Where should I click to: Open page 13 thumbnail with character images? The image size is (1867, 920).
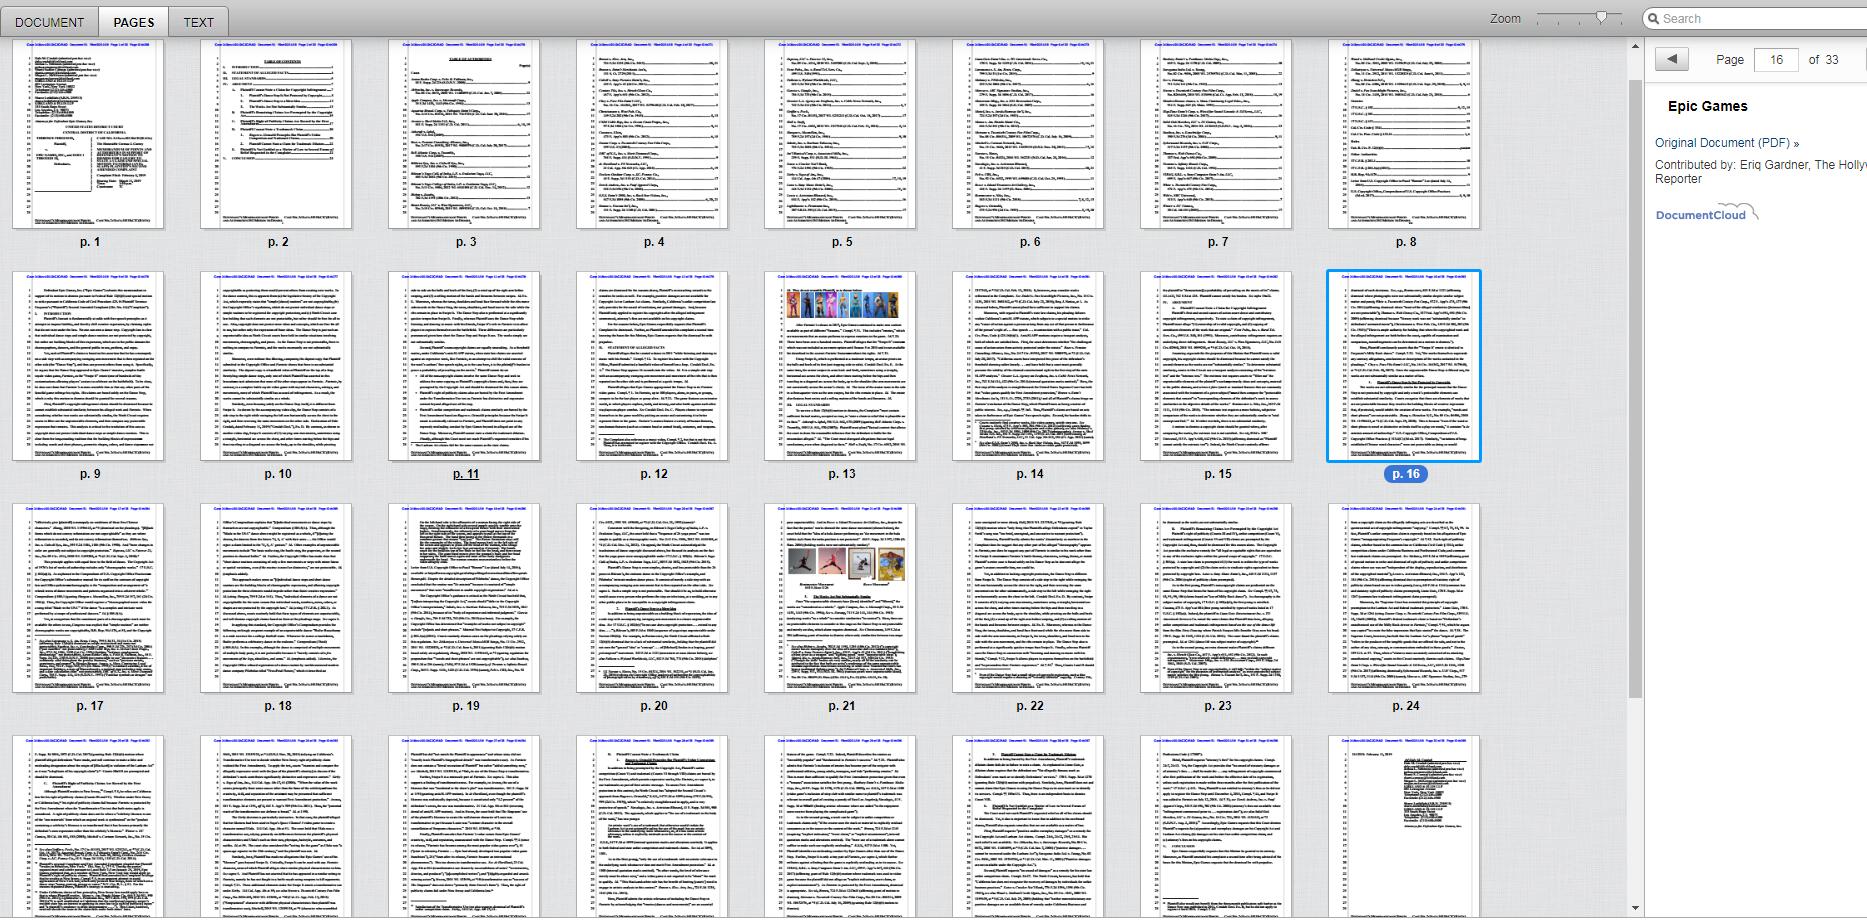(840, 366)
